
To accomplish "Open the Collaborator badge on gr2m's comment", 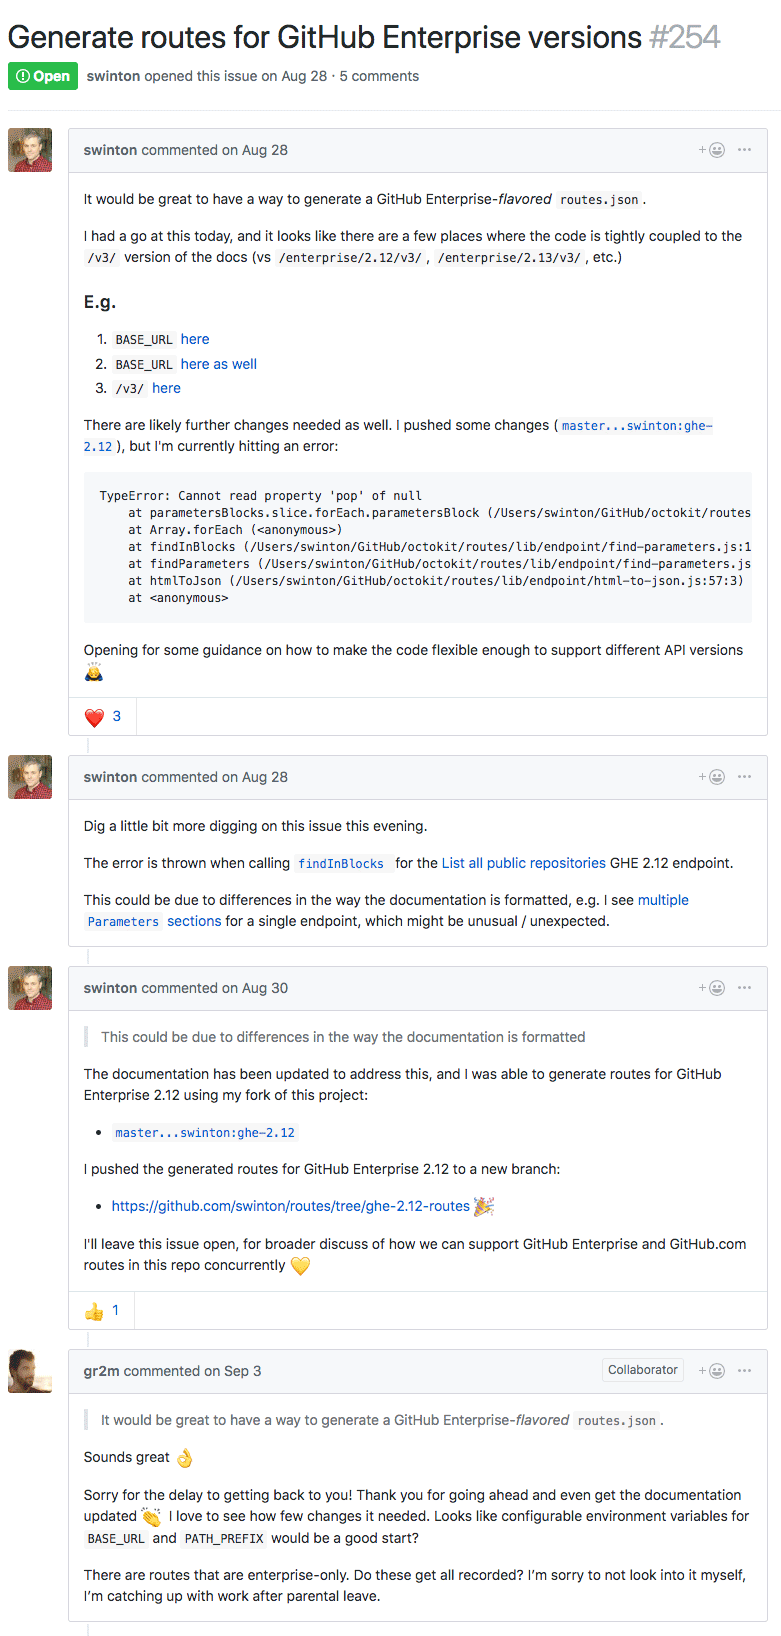I will tap(642, 1370).
